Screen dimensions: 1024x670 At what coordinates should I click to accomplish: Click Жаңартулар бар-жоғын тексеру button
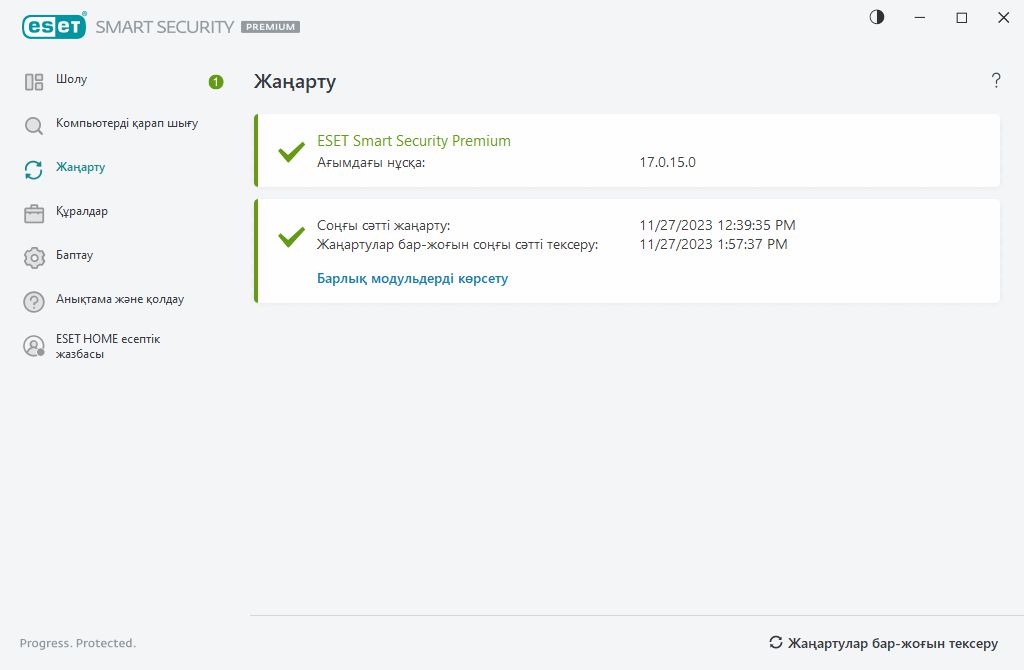(883, 643)
